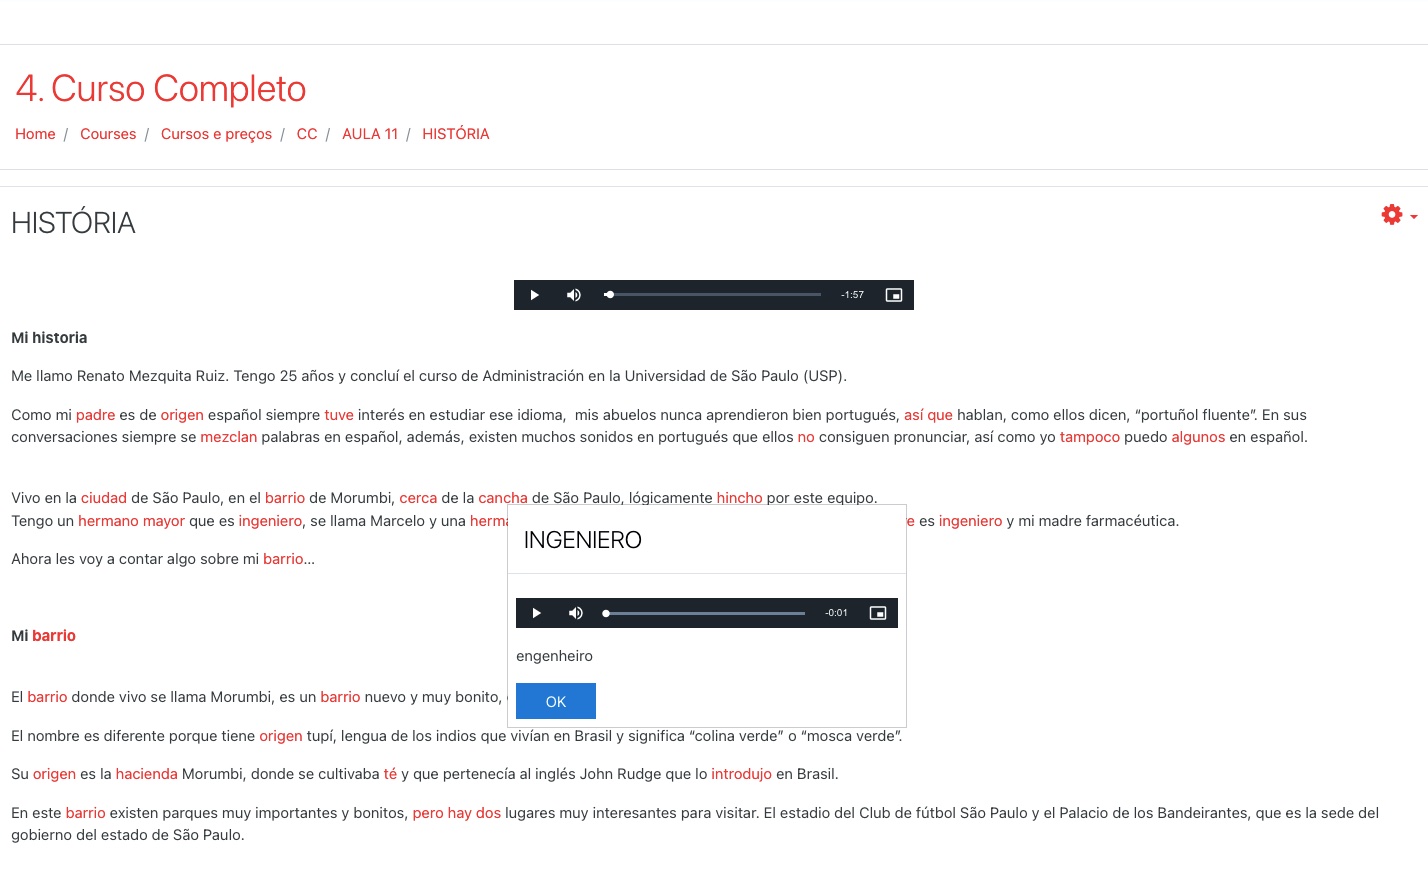The height and width of the screenshot is (873, 1428).
Task: Click the glossary word 'pero'
Action: [428, 813]
